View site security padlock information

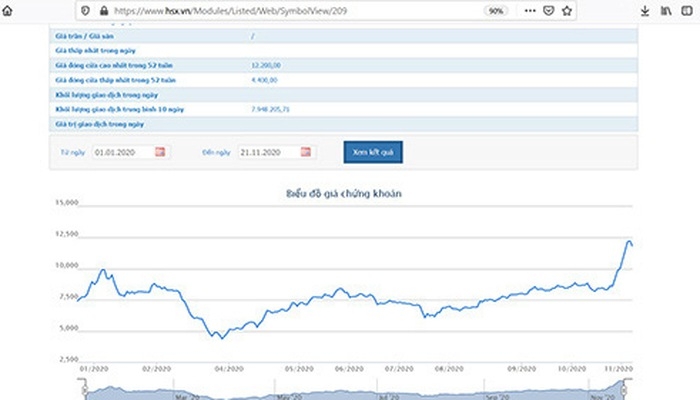point(104,11)
